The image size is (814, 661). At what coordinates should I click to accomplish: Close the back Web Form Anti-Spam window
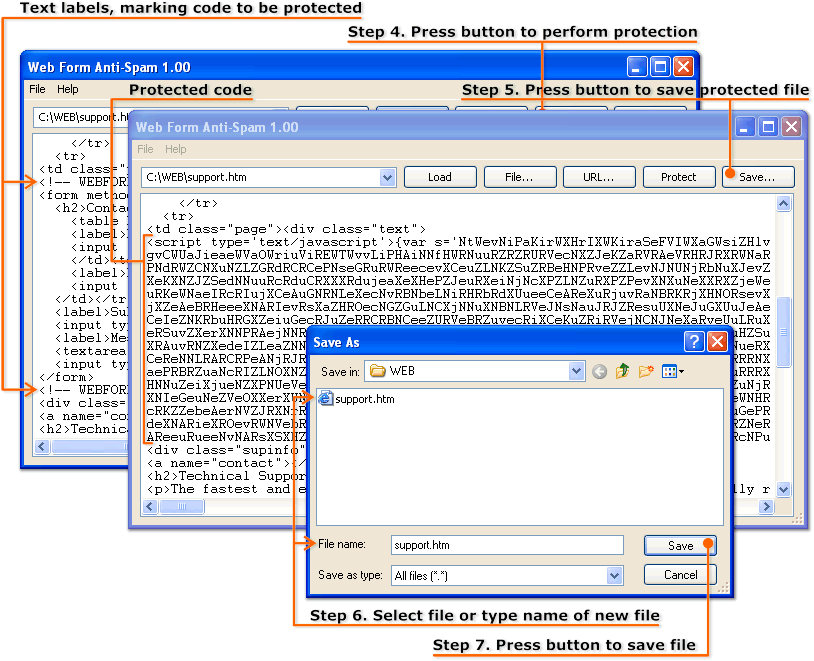pyautogui.click(x=684, y=66)
